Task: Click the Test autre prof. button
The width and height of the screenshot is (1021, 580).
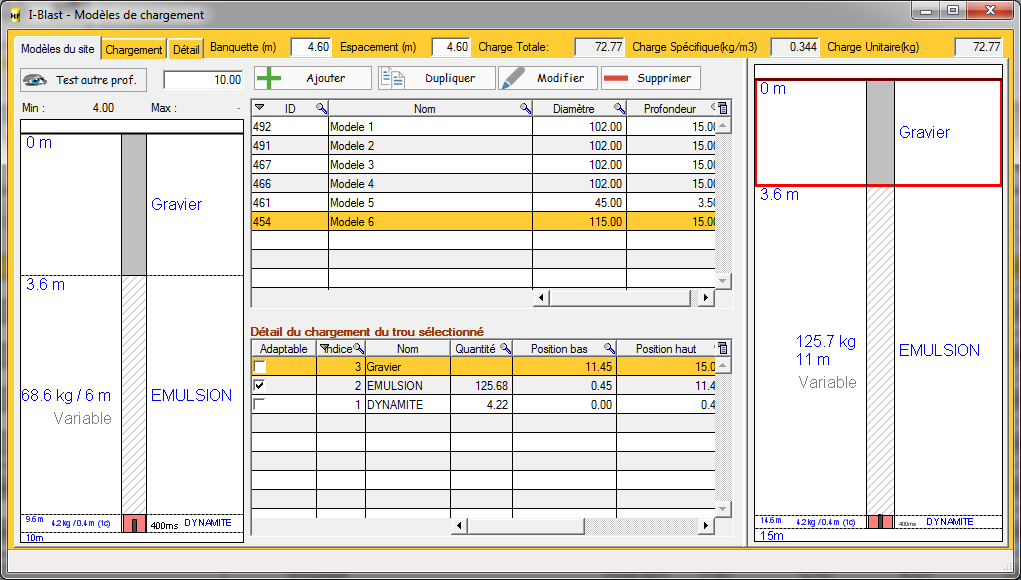Action: click(x=83, y=80)
